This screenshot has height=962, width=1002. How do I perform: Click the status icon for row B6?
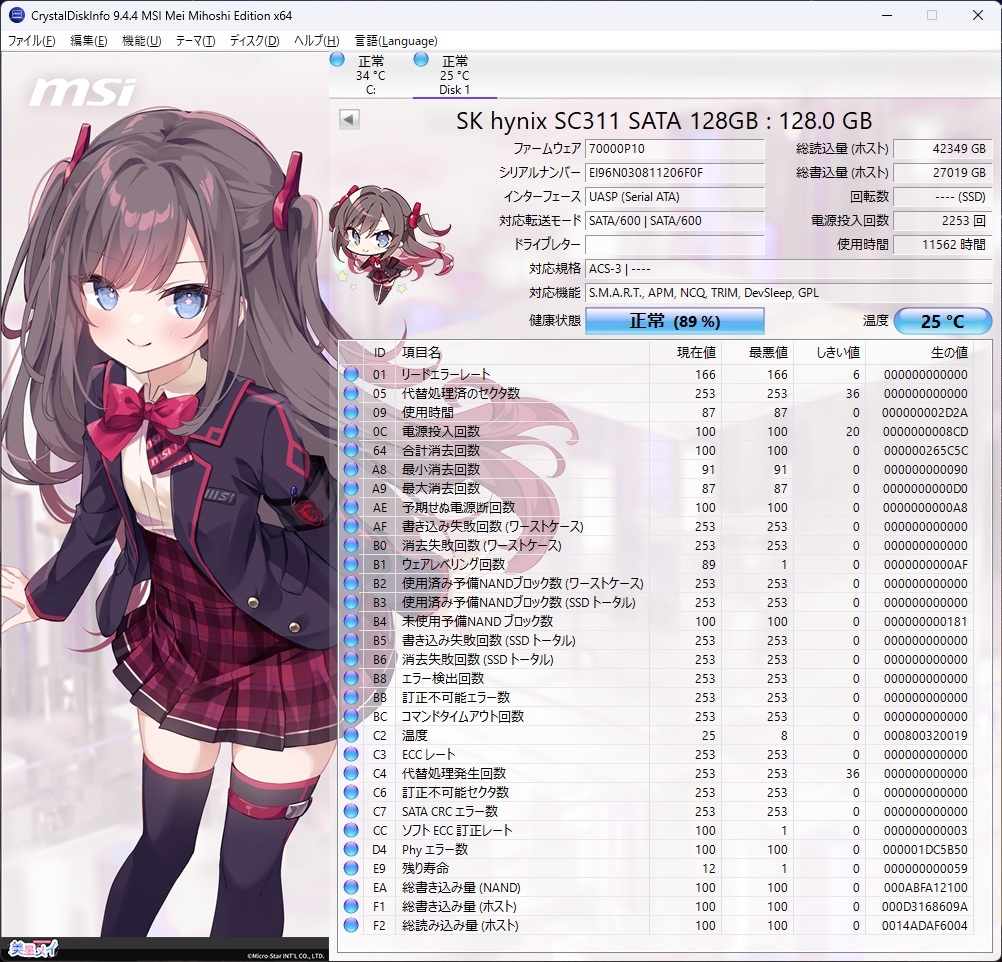351,660
